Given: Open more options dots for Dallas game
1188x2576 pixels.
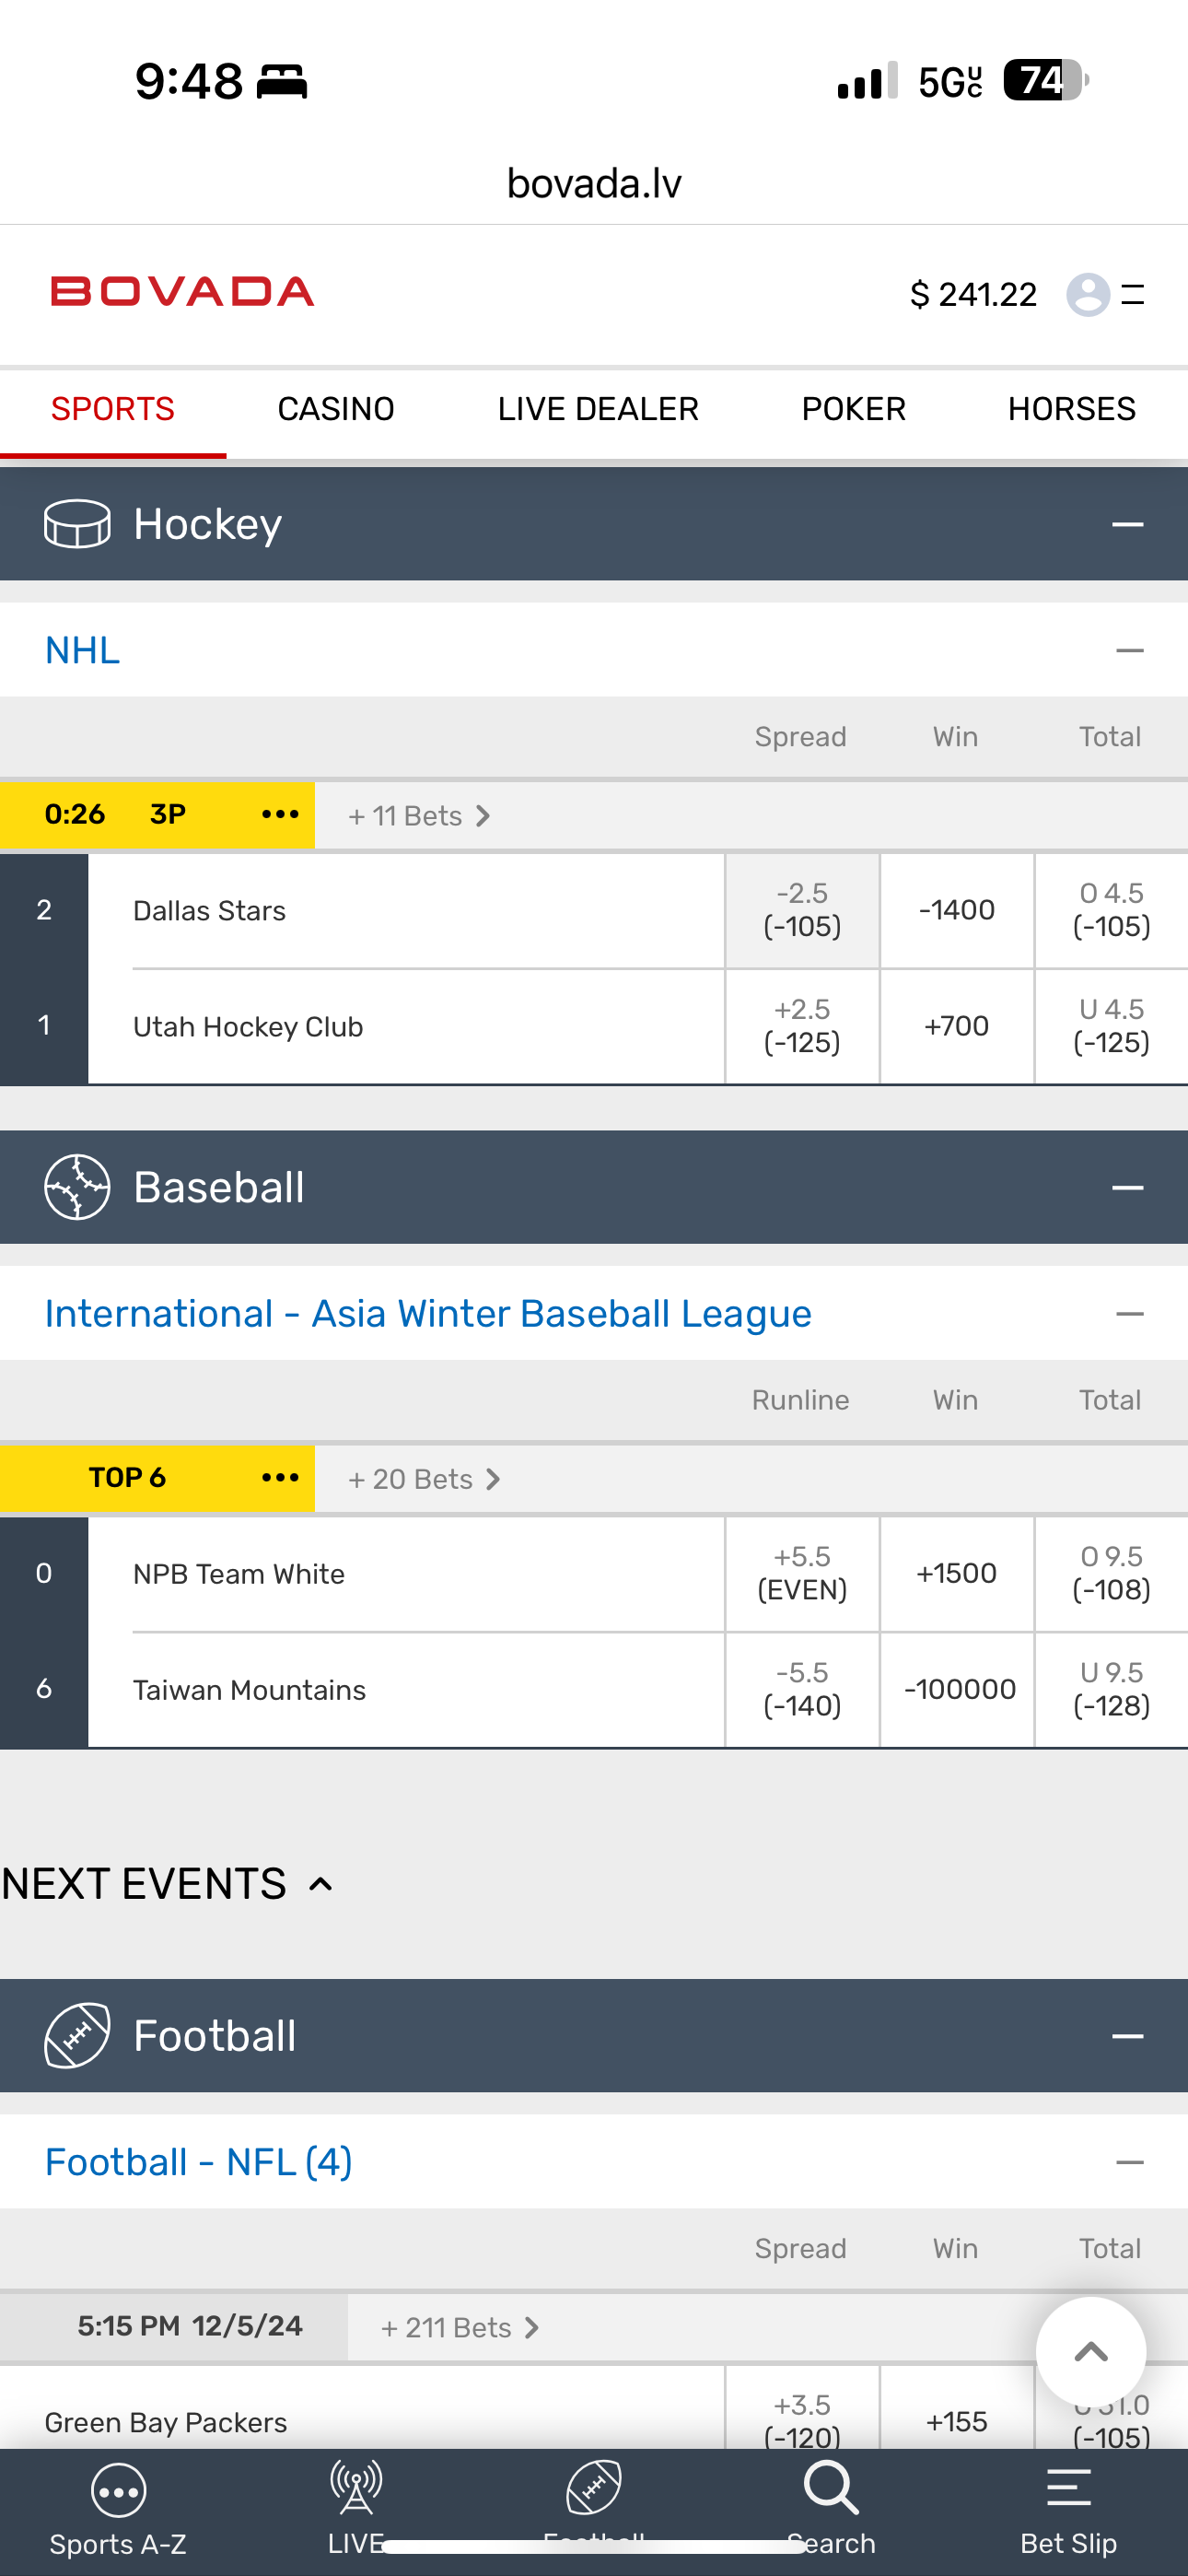Looking at the screenshot, I should [x=280, y=815].
